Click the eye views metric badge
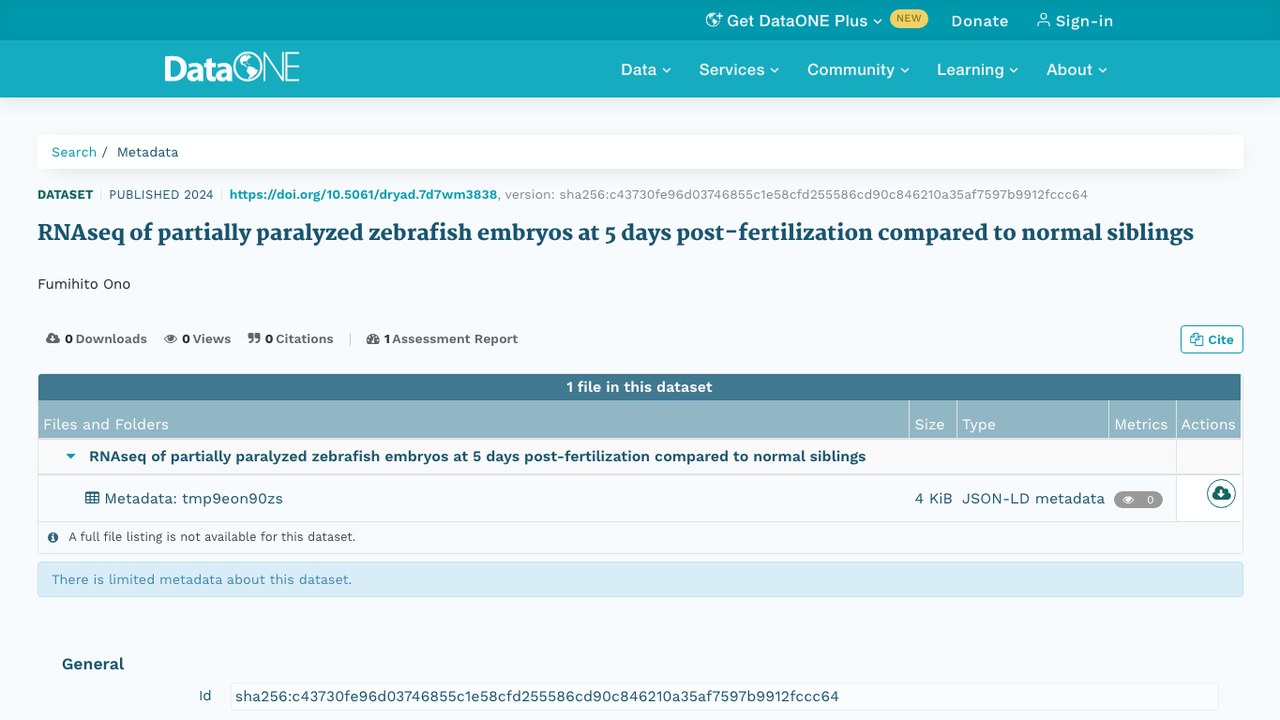 coord(1138,499)
